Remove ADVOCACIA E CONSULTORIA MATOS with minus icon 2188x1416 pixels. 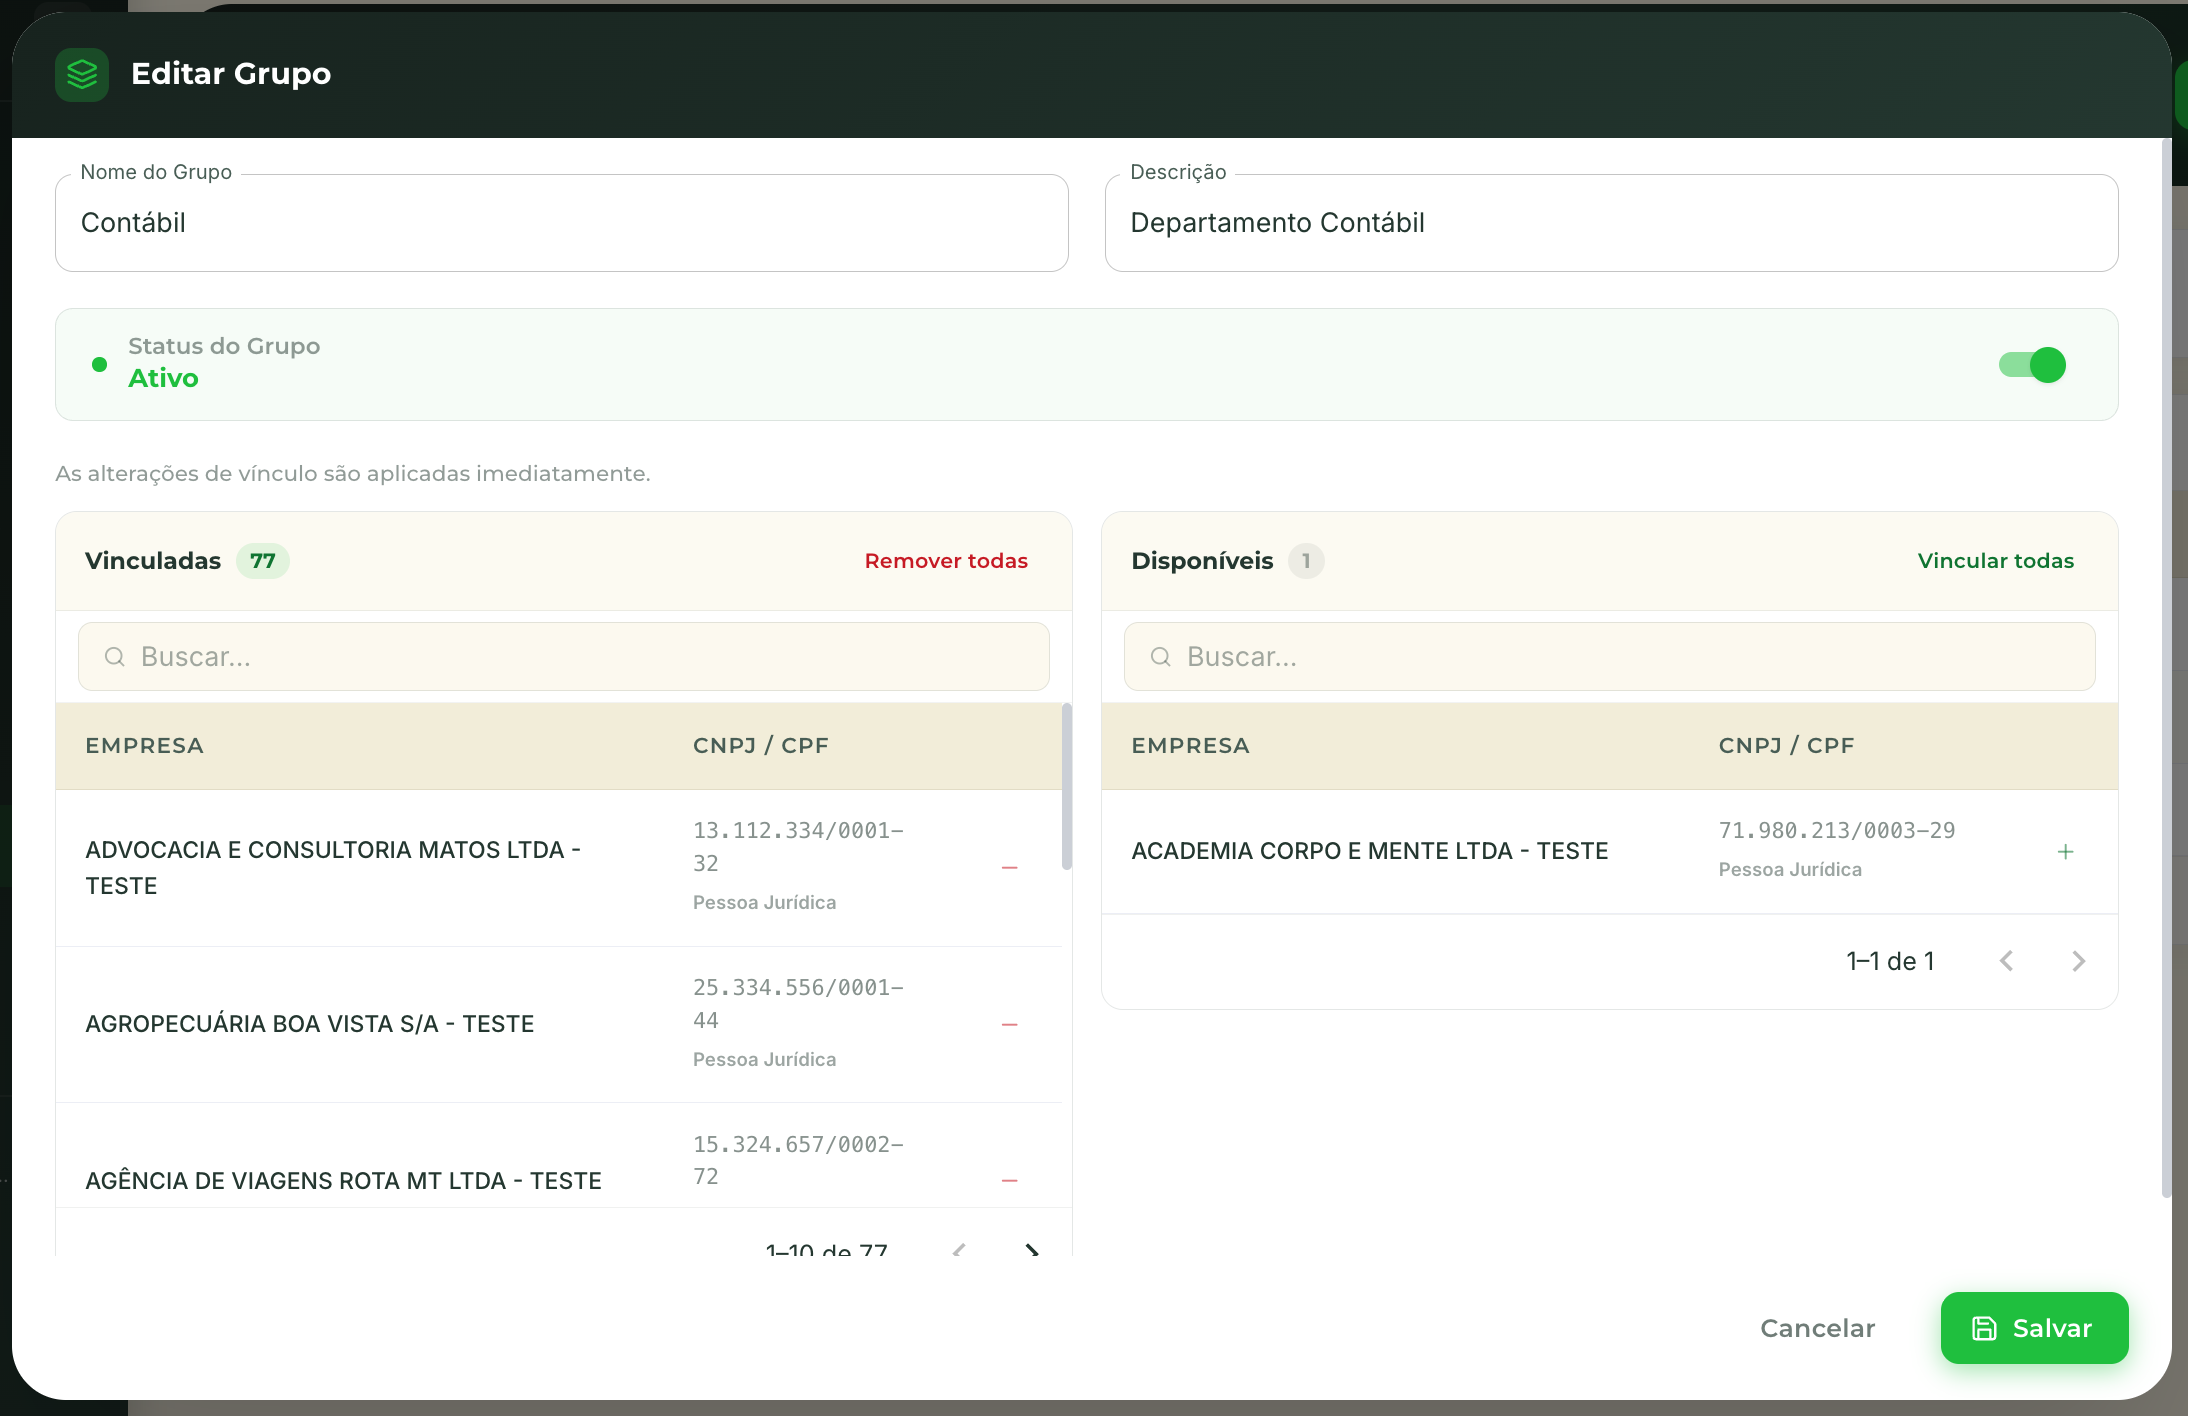(x=1009, y=867)
